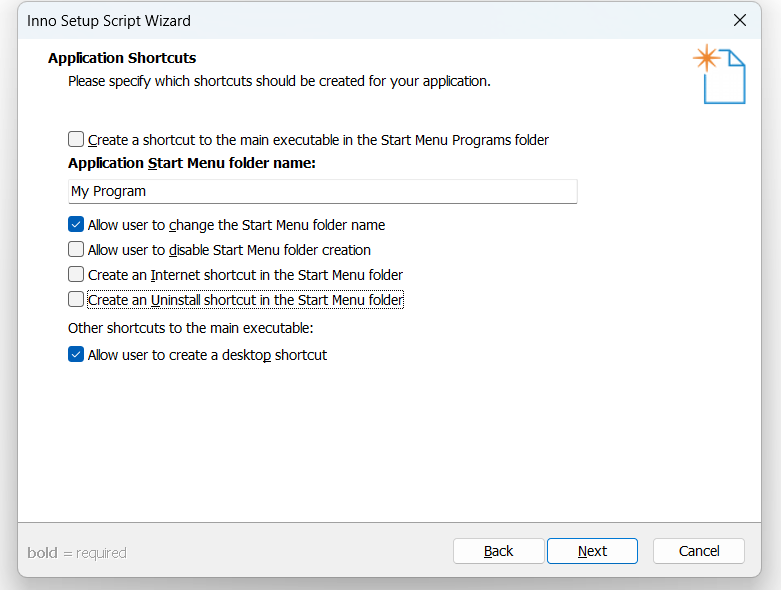Click the Application Start Menu folder name label

coord(192,163)
